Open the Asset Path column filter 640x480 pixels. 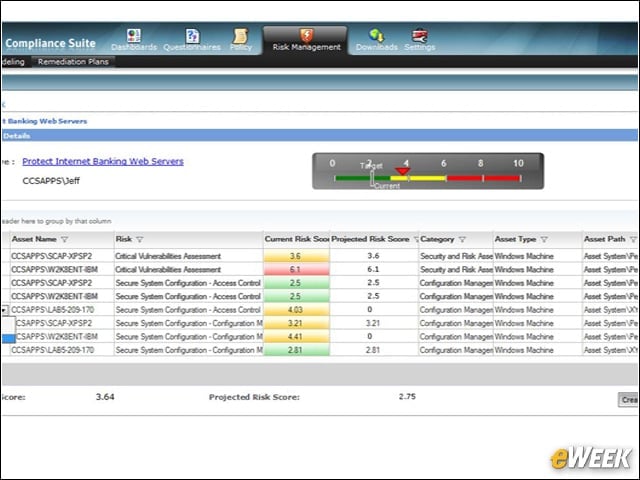pos(633,240)
